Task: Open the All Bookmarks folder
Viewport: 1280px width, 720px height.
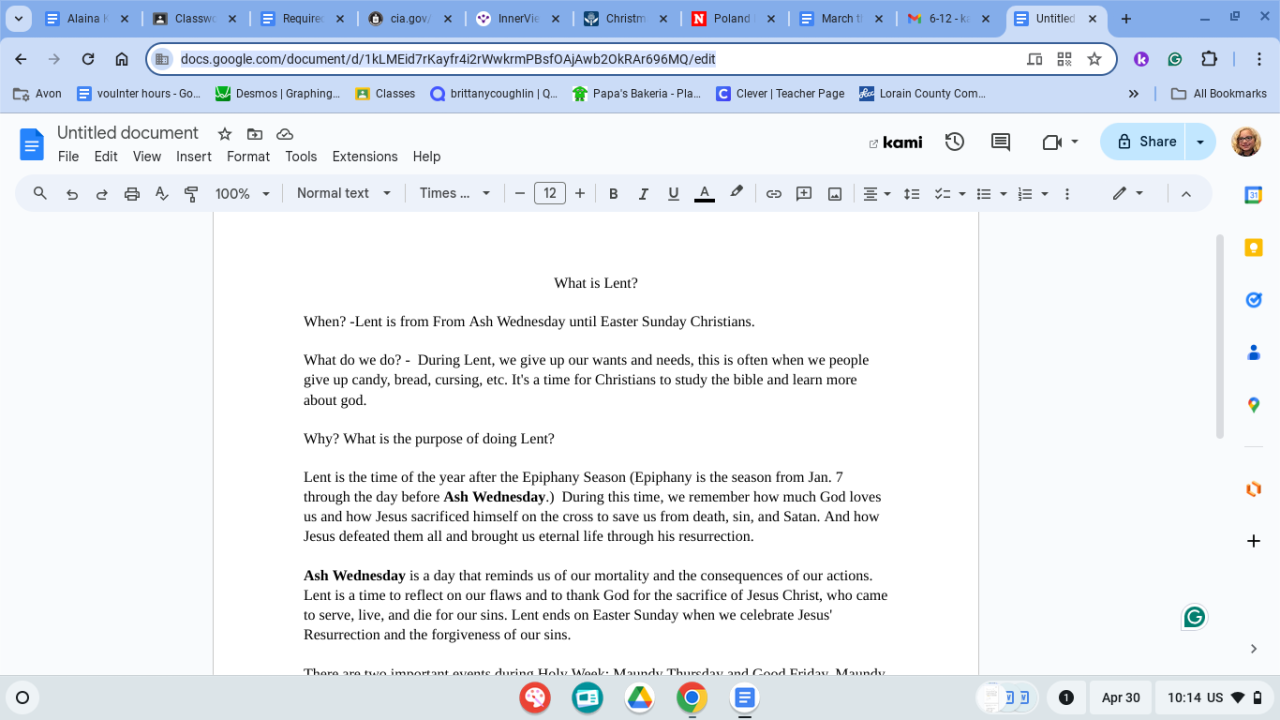Action: [1218, 94]
